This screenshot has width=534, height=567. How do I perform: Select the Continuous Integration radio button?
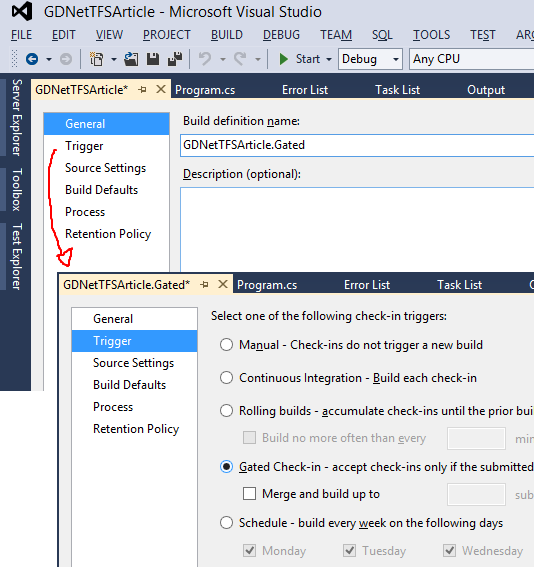[226, 378]
